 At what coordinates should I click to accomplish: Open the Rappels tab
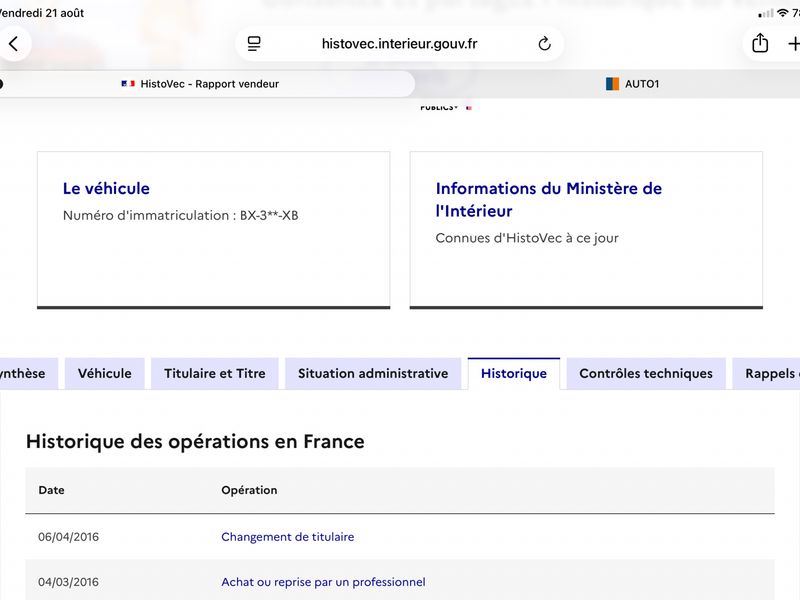point(766,373)
